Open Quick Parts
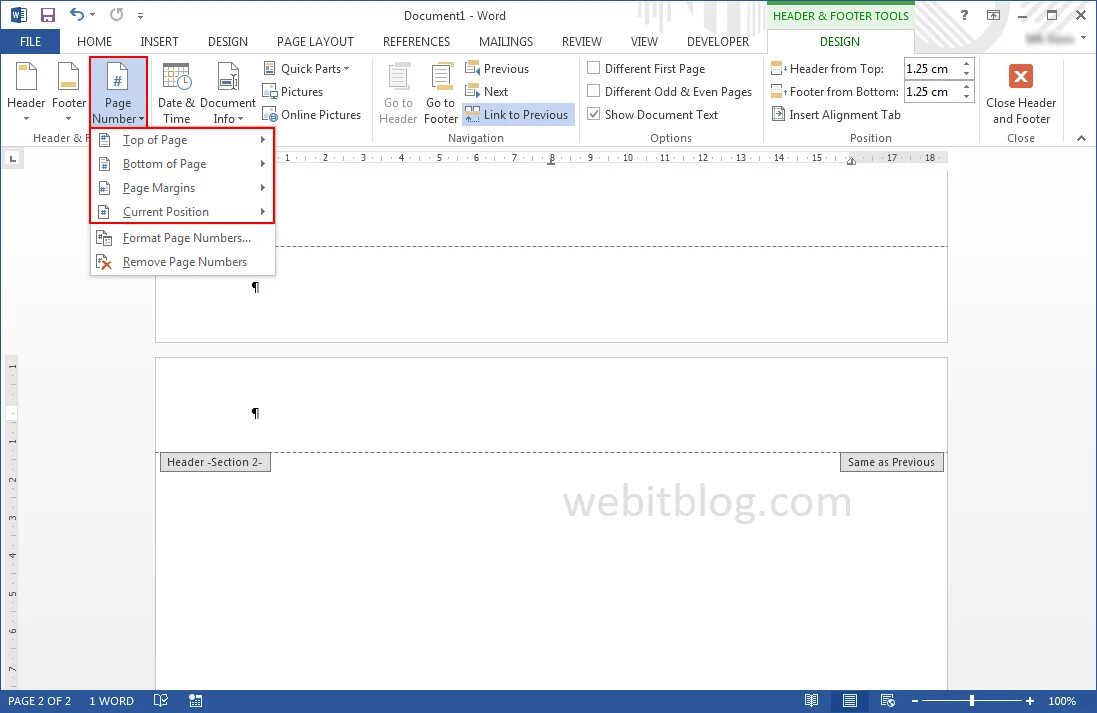1097x713 pixels. click(x=308, y=68)
